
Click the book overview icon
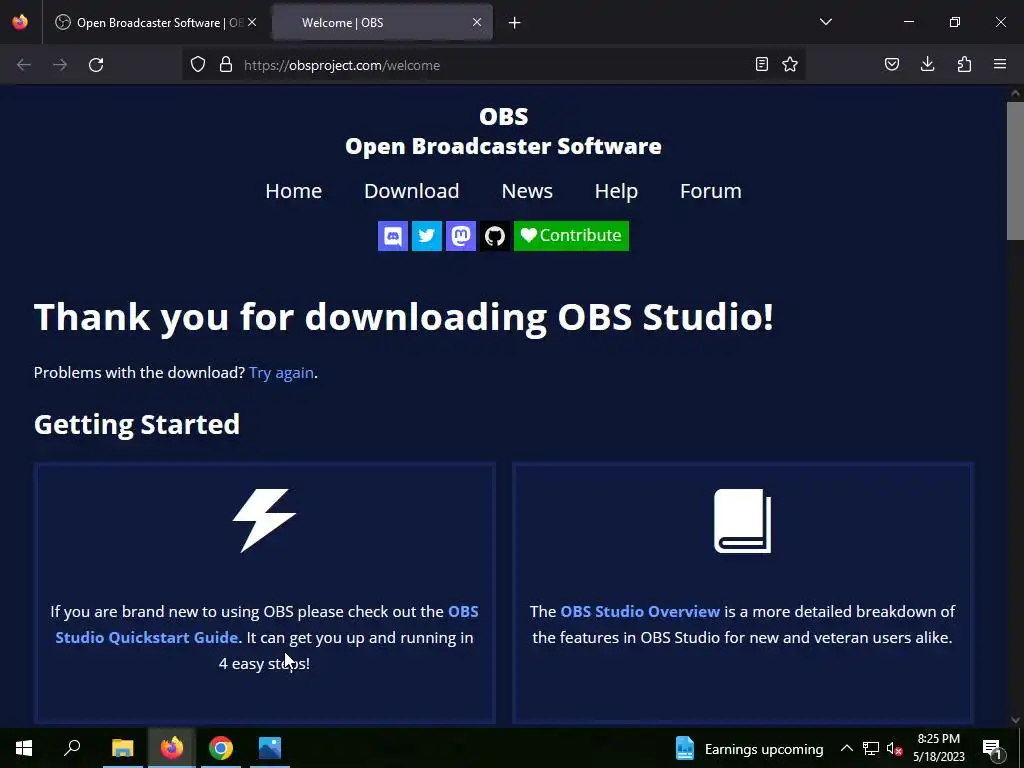click(x=743, y=520)
